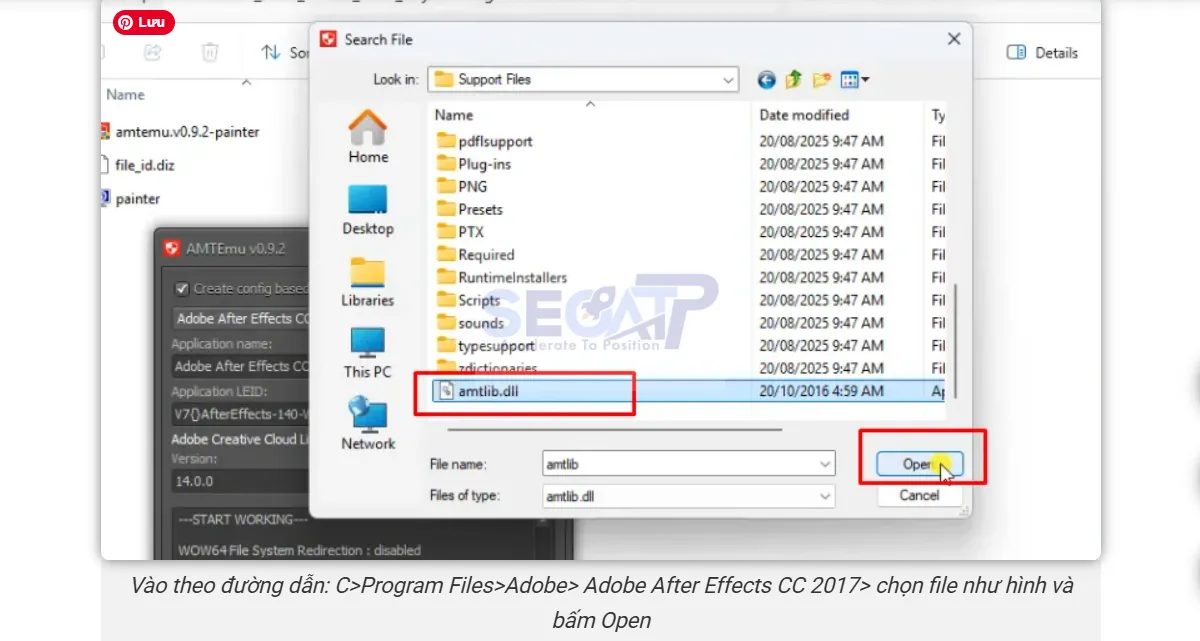Select the Required folder
The width and height of the screenshot is (1200, 641).
coord(476,255)
